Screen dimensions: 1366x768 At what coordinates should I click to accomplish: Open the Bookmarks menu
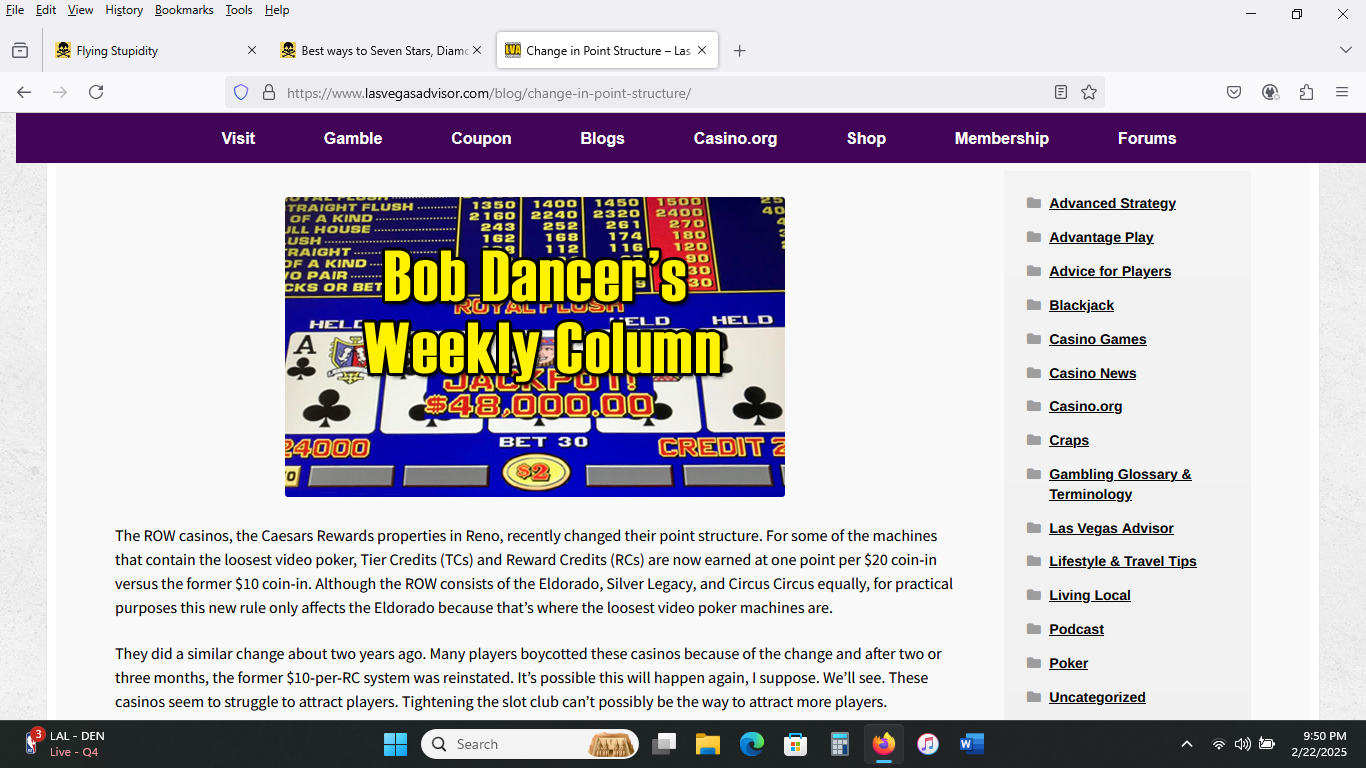tap(184, 10)
